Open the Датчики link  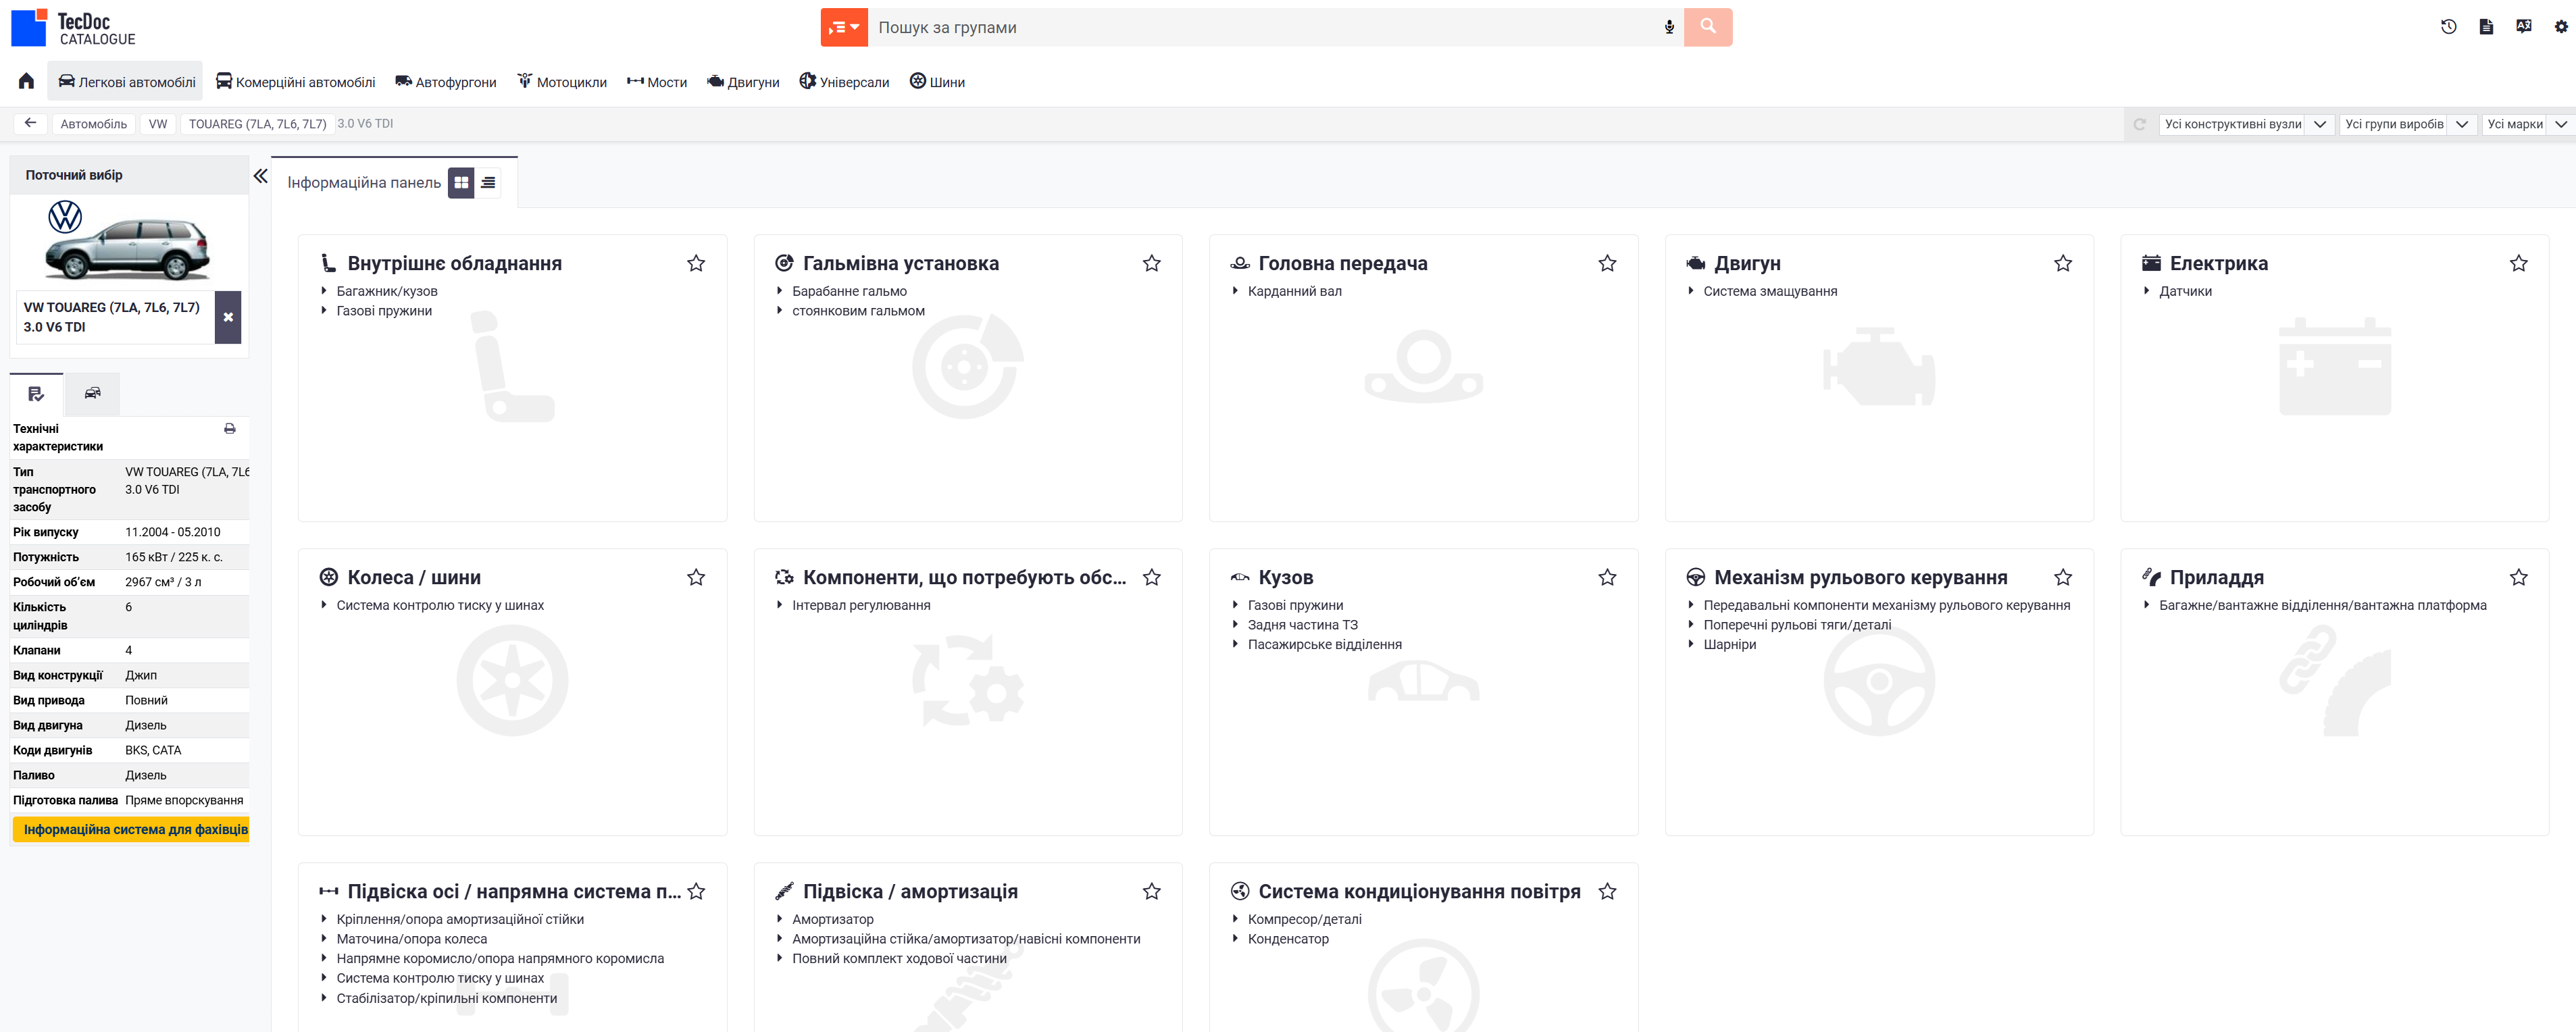2185,291
